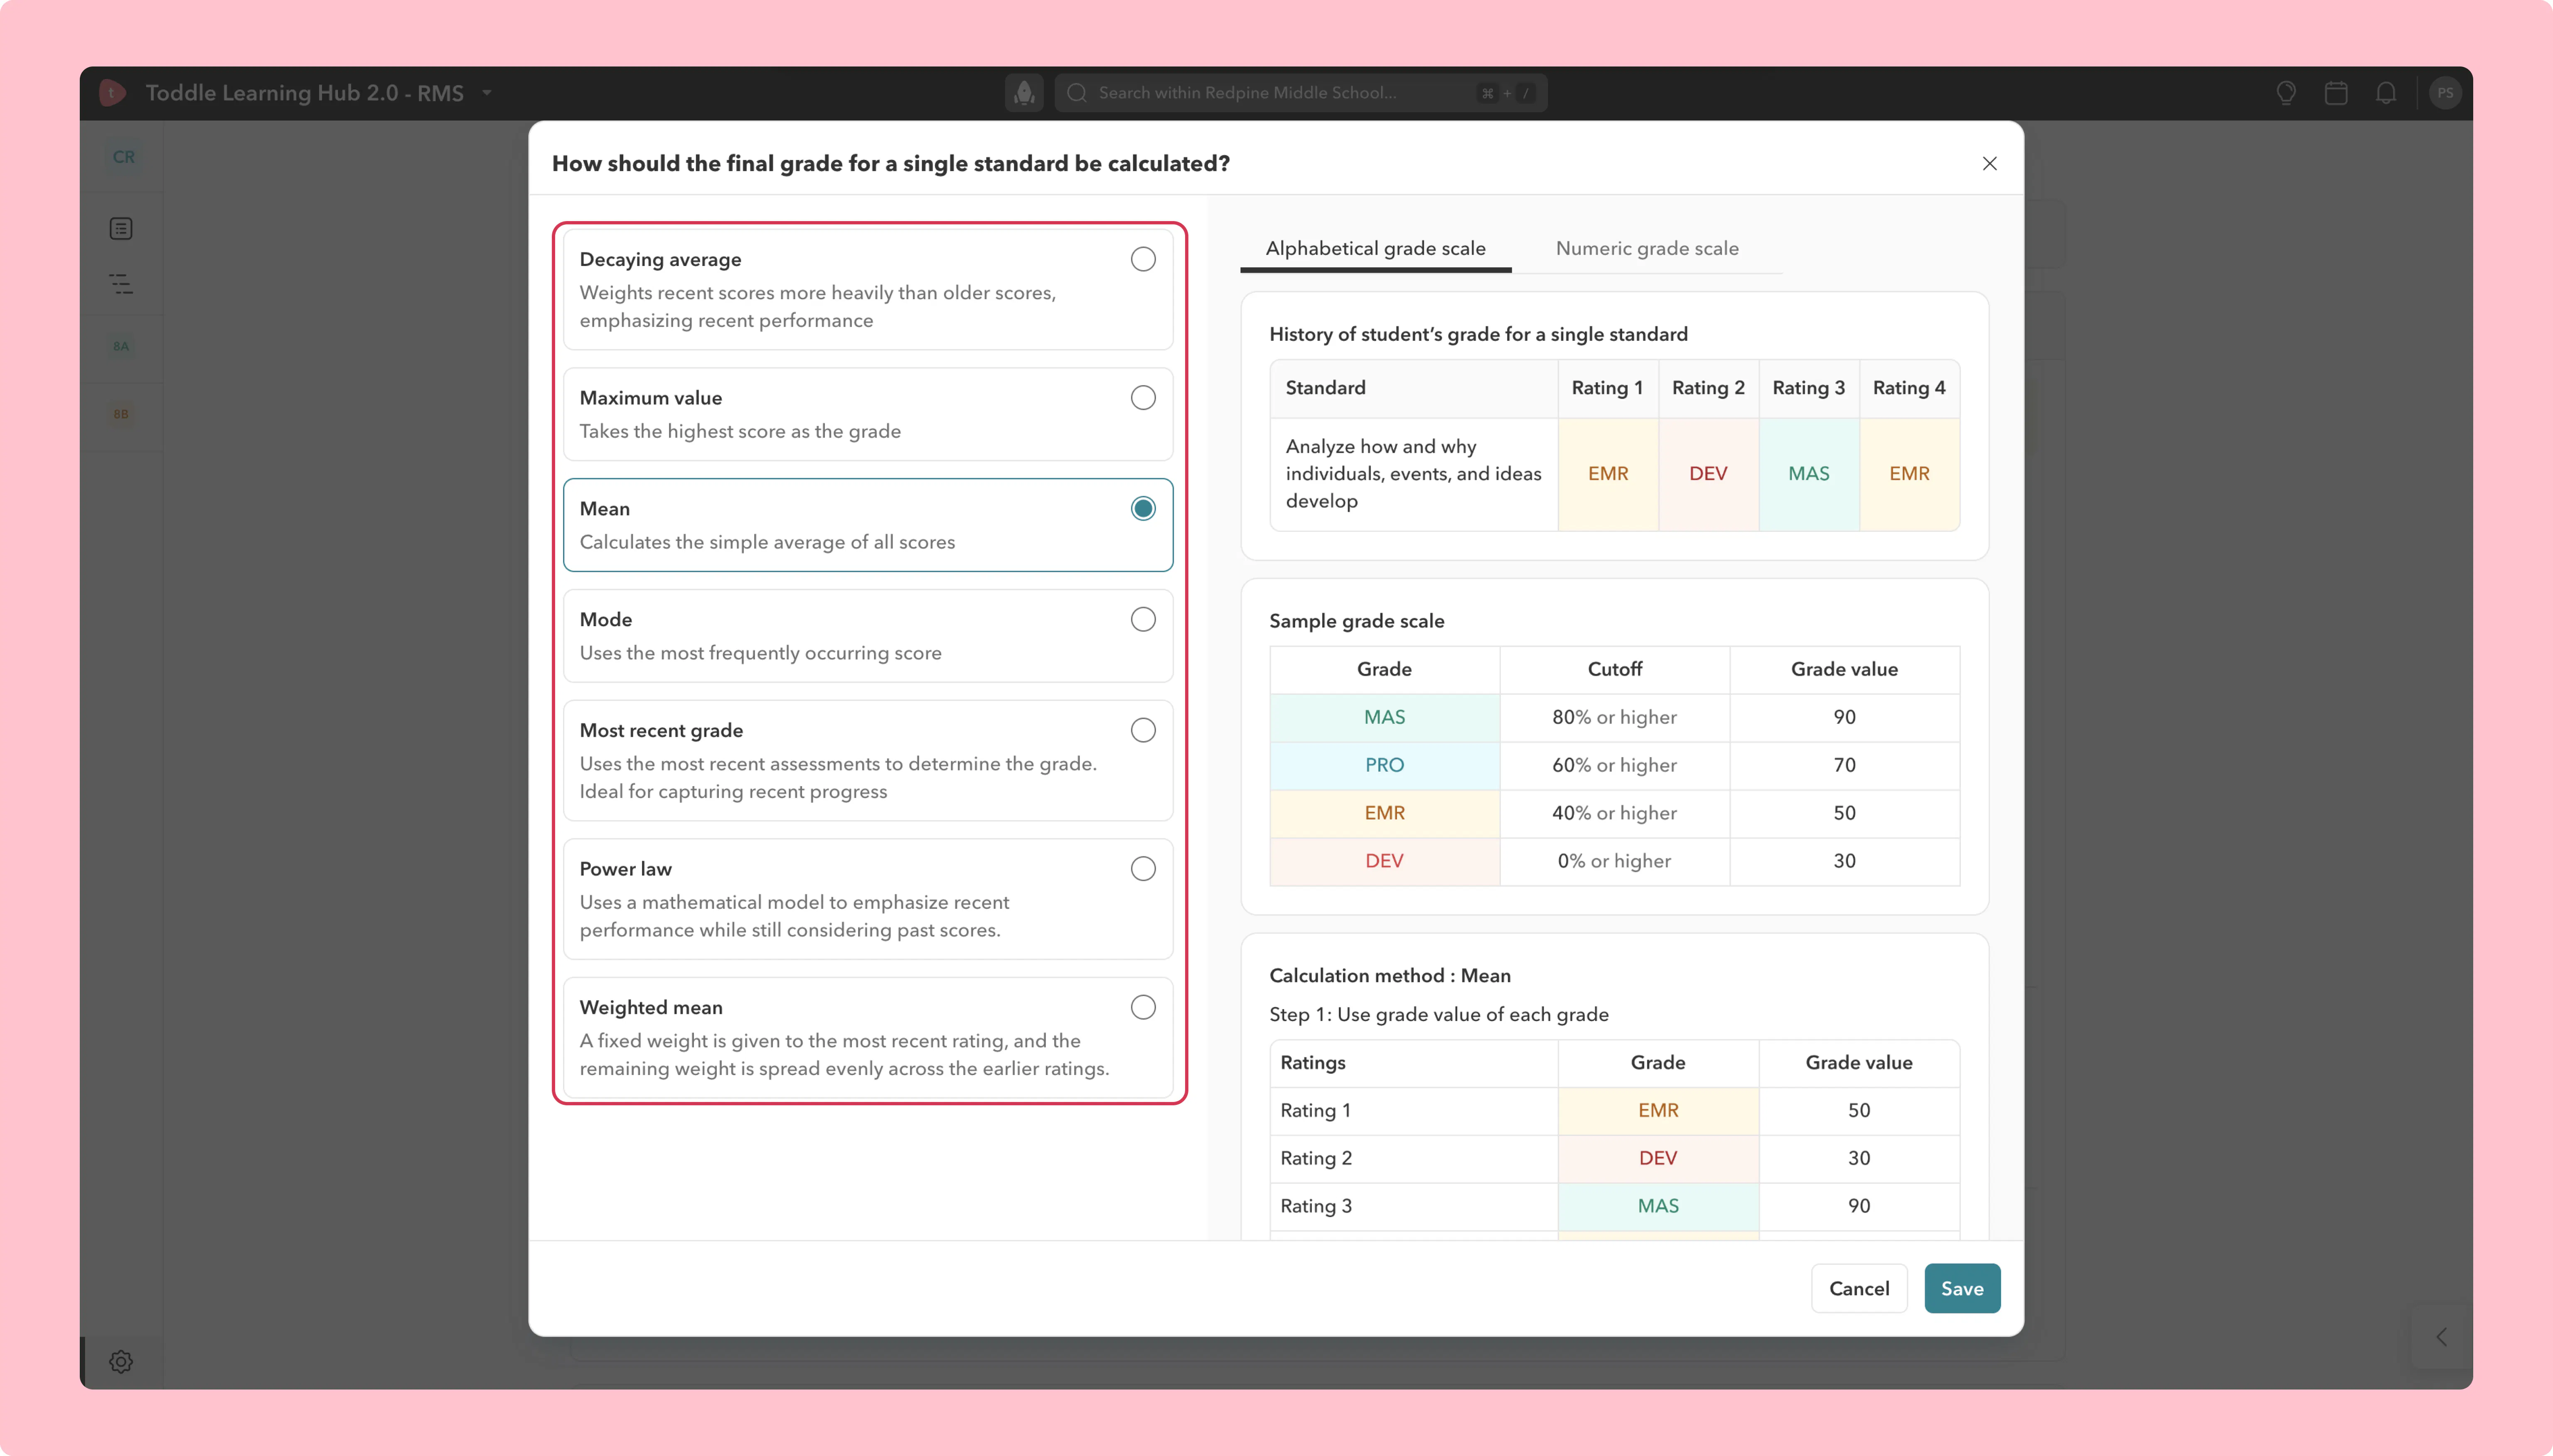Click the MAS cell under the Rating 3 column
2553x1456 pixels.
(1809, 474)
